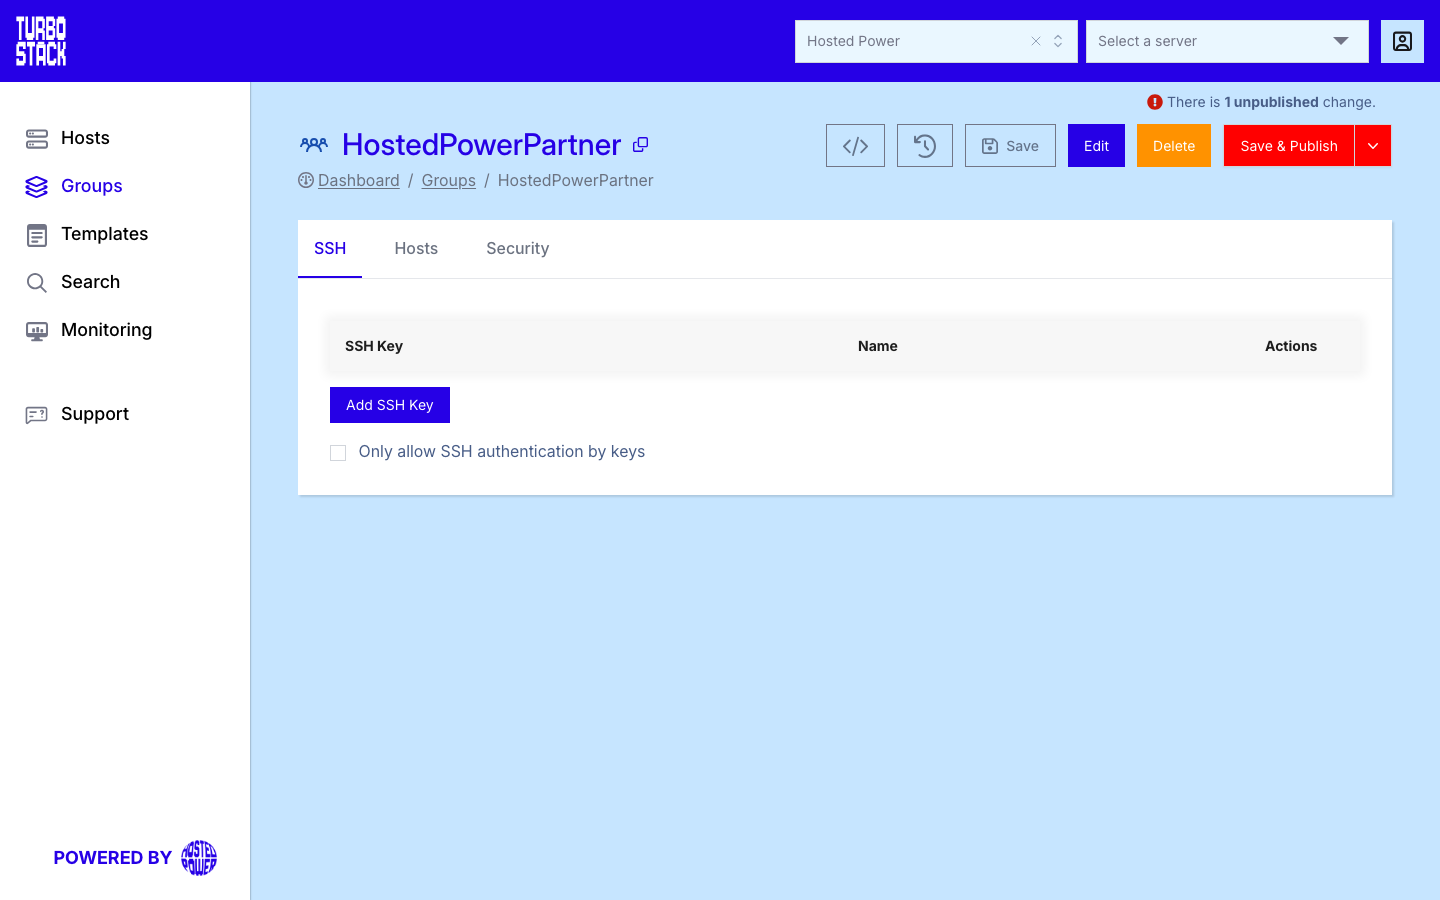Open Templates in the sidebar
1440x900 pixels.
[86, 234]
